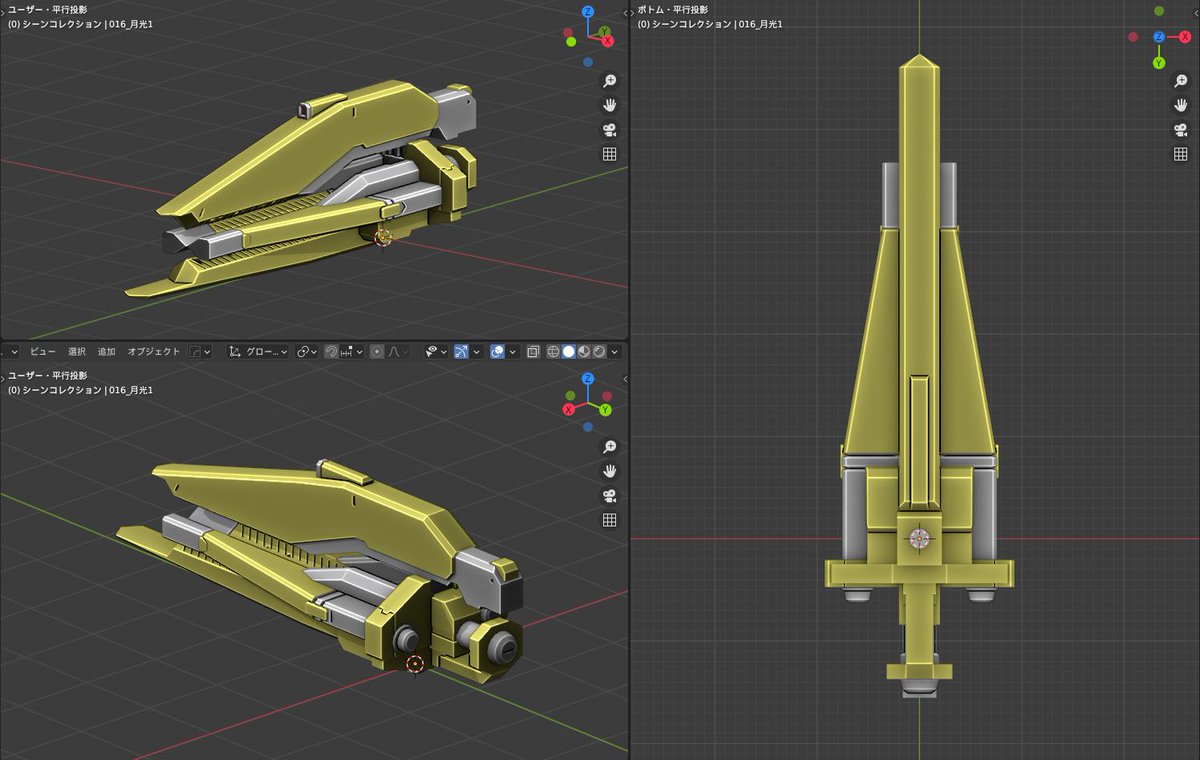This screenshot has height=760, width=1200.
Task: Open proportional editing falloff selector
Action: click(397, 352)
